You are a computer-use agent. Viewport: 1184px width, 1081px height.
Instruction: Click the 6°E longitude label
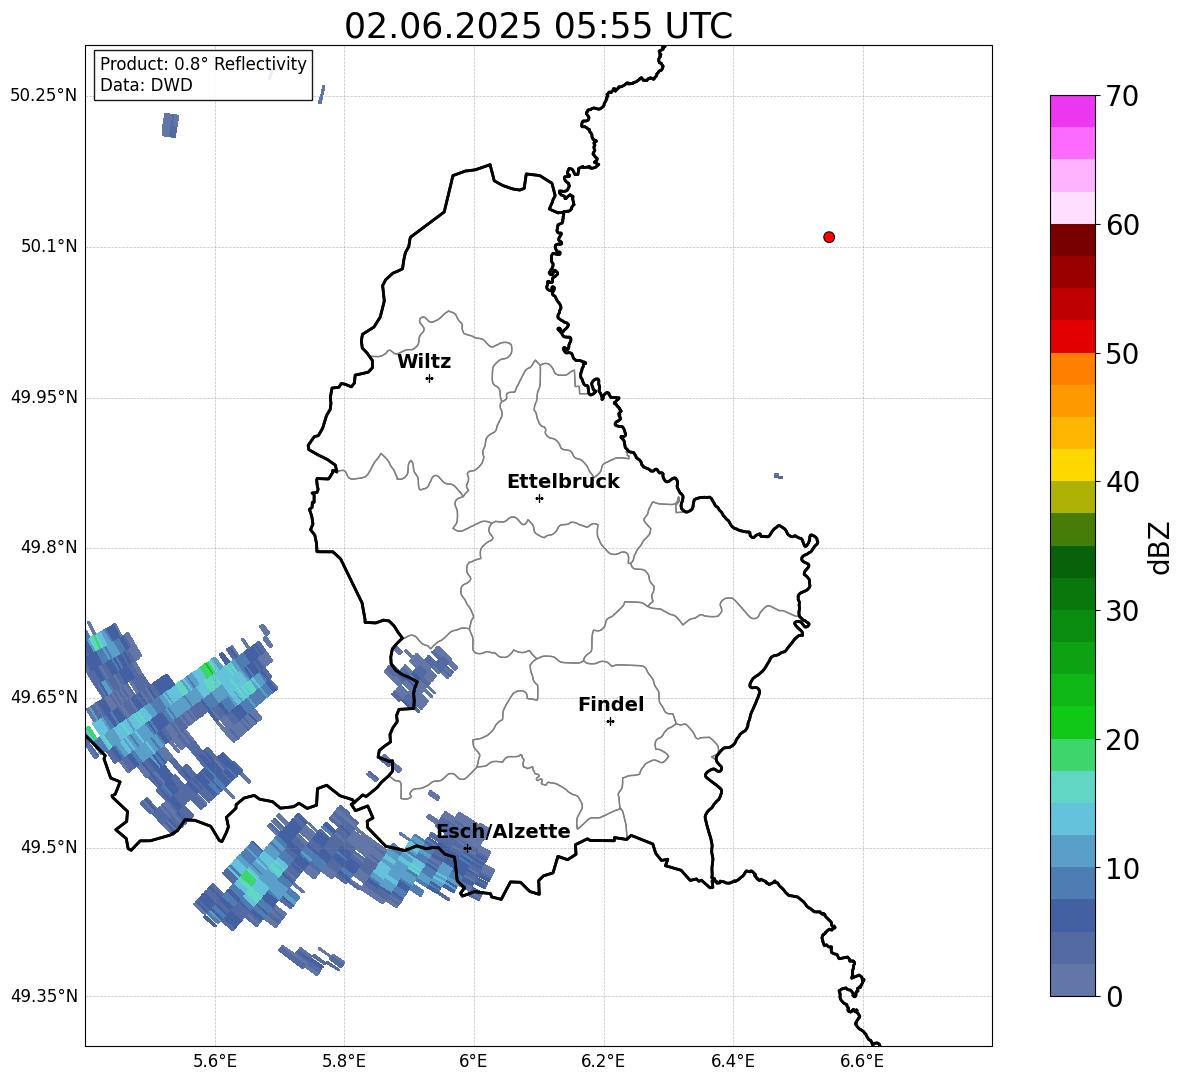(474, 1062)
